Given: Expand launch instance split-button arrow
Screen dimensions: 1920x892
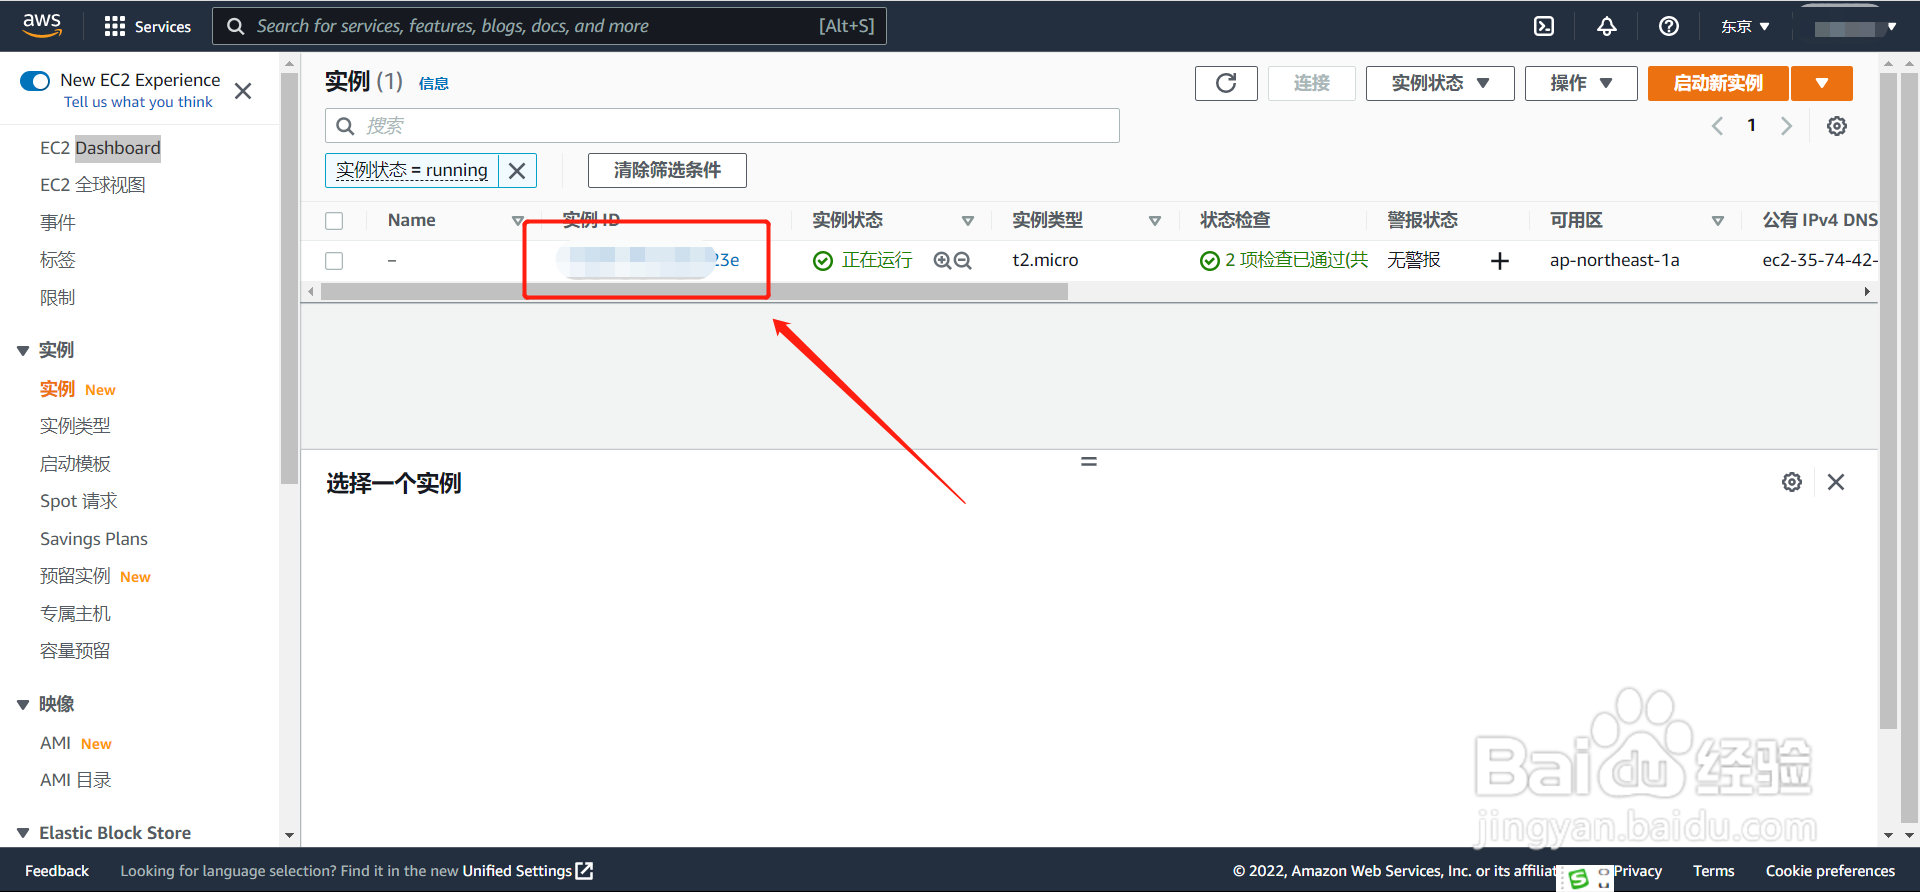Looking at the screenshot, I should click(x=1822, y=83).
